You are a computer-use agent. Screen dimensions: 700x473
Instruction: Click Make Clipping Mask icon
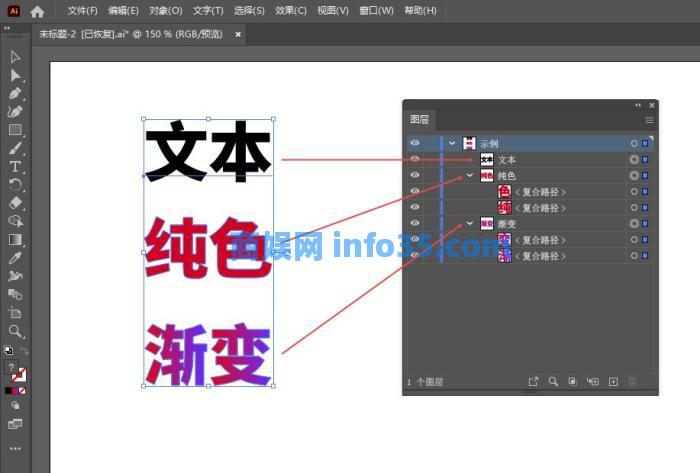(572, 382)
